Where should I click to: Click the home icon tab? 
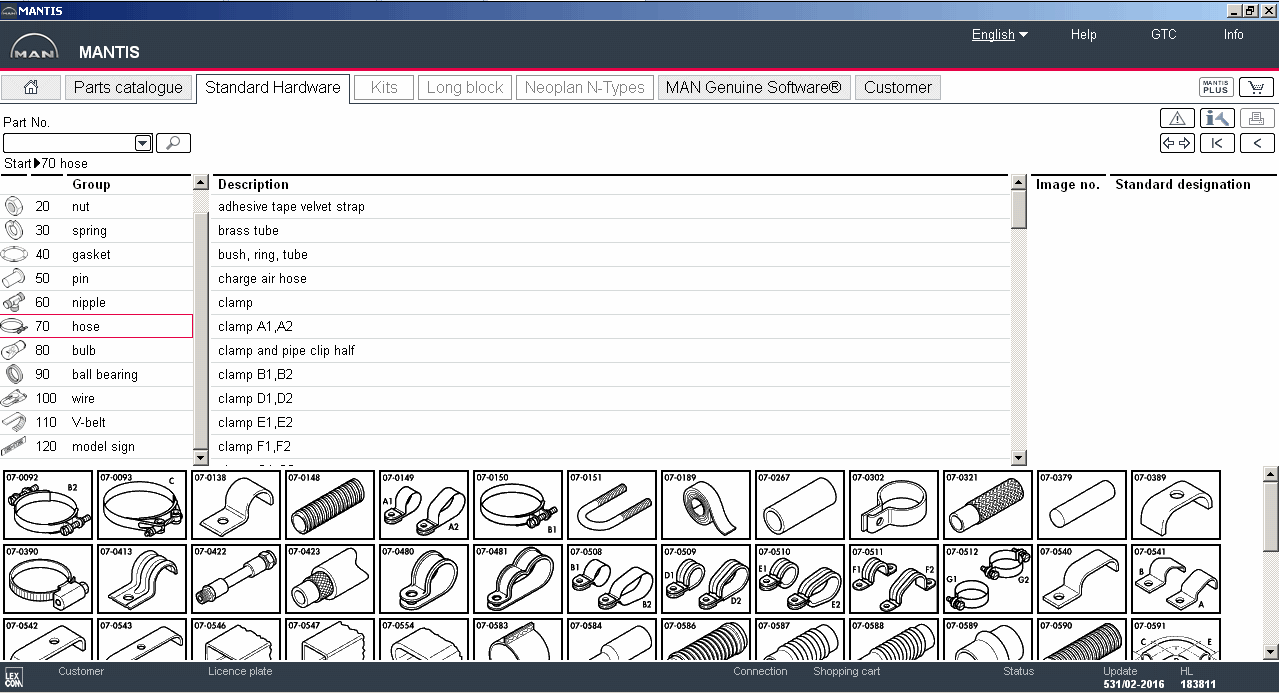(31, 87)
